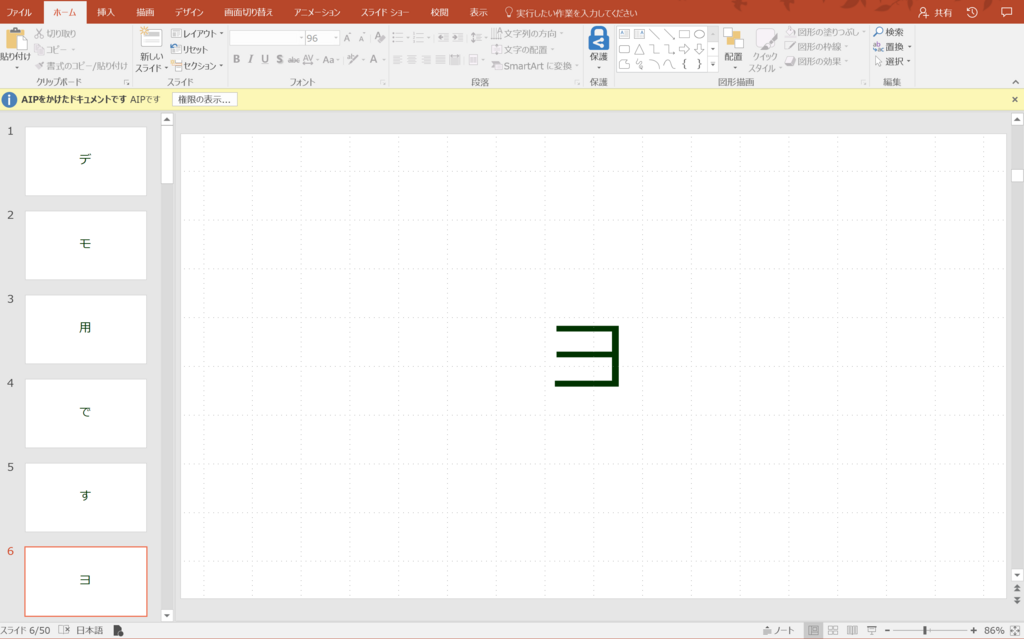Image resolution: width=1024 pixels, height=639 pixels.
Task: Toggle Strikethrough formatting
Action: [293, 59]
